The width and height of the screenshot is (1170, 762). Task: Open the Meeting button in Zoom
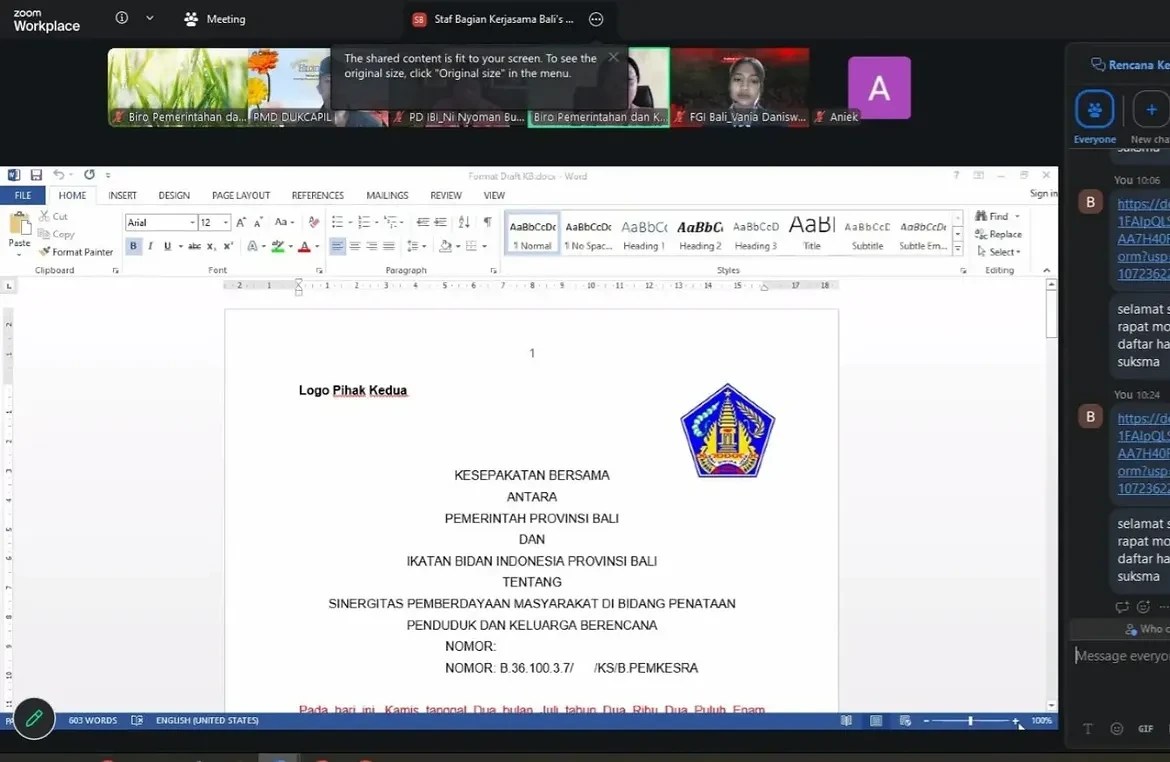pyautogui.click(x=215, y=19)
